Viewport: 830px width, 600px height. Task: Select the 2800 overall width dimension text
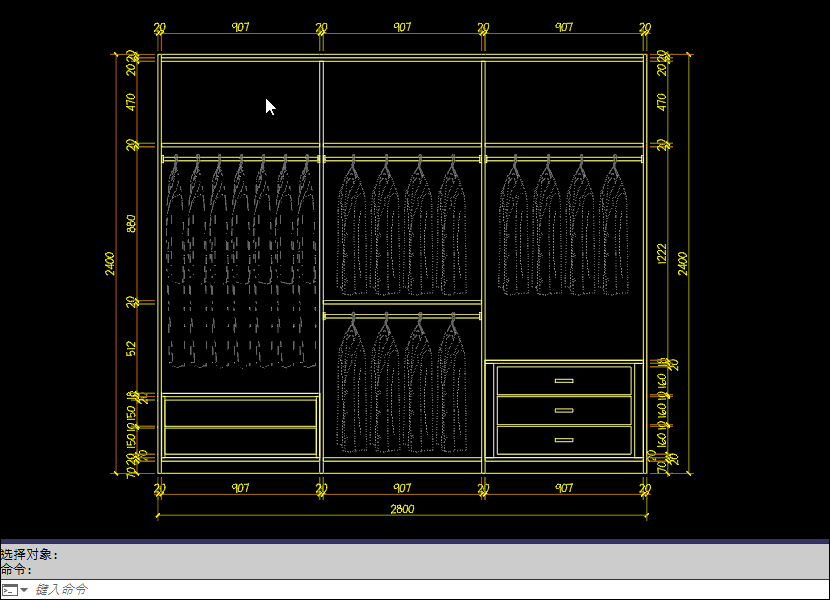pyautogui.click(x=402, y=509)
